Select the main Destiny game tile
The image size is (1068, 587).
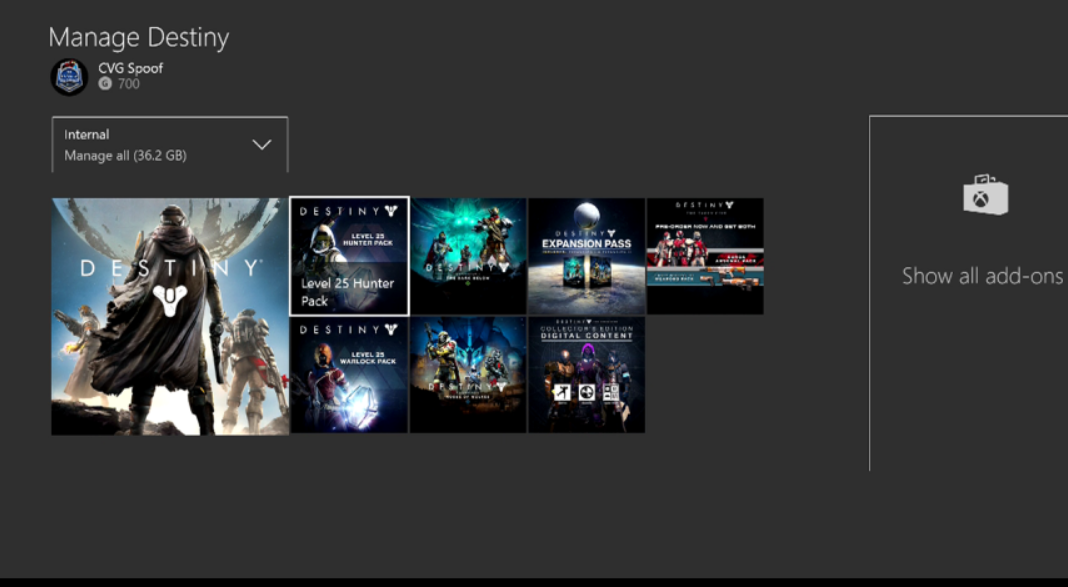click(170, 317)
